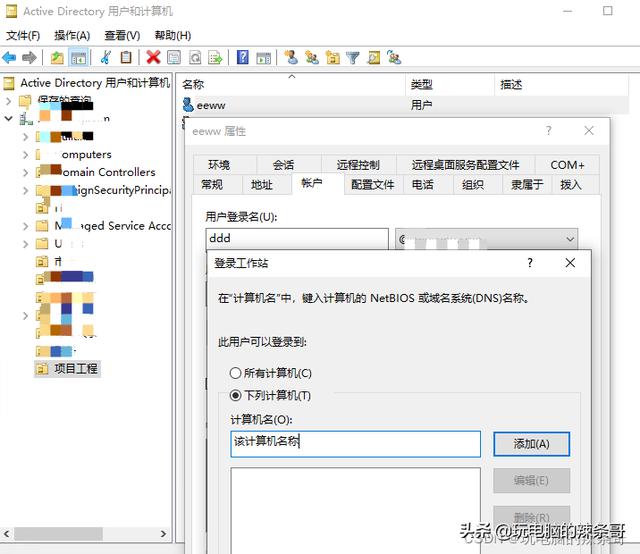The image size is (640, 554).
Task: Click the Find objects toolbar icon
Action: tap(373, 58)
